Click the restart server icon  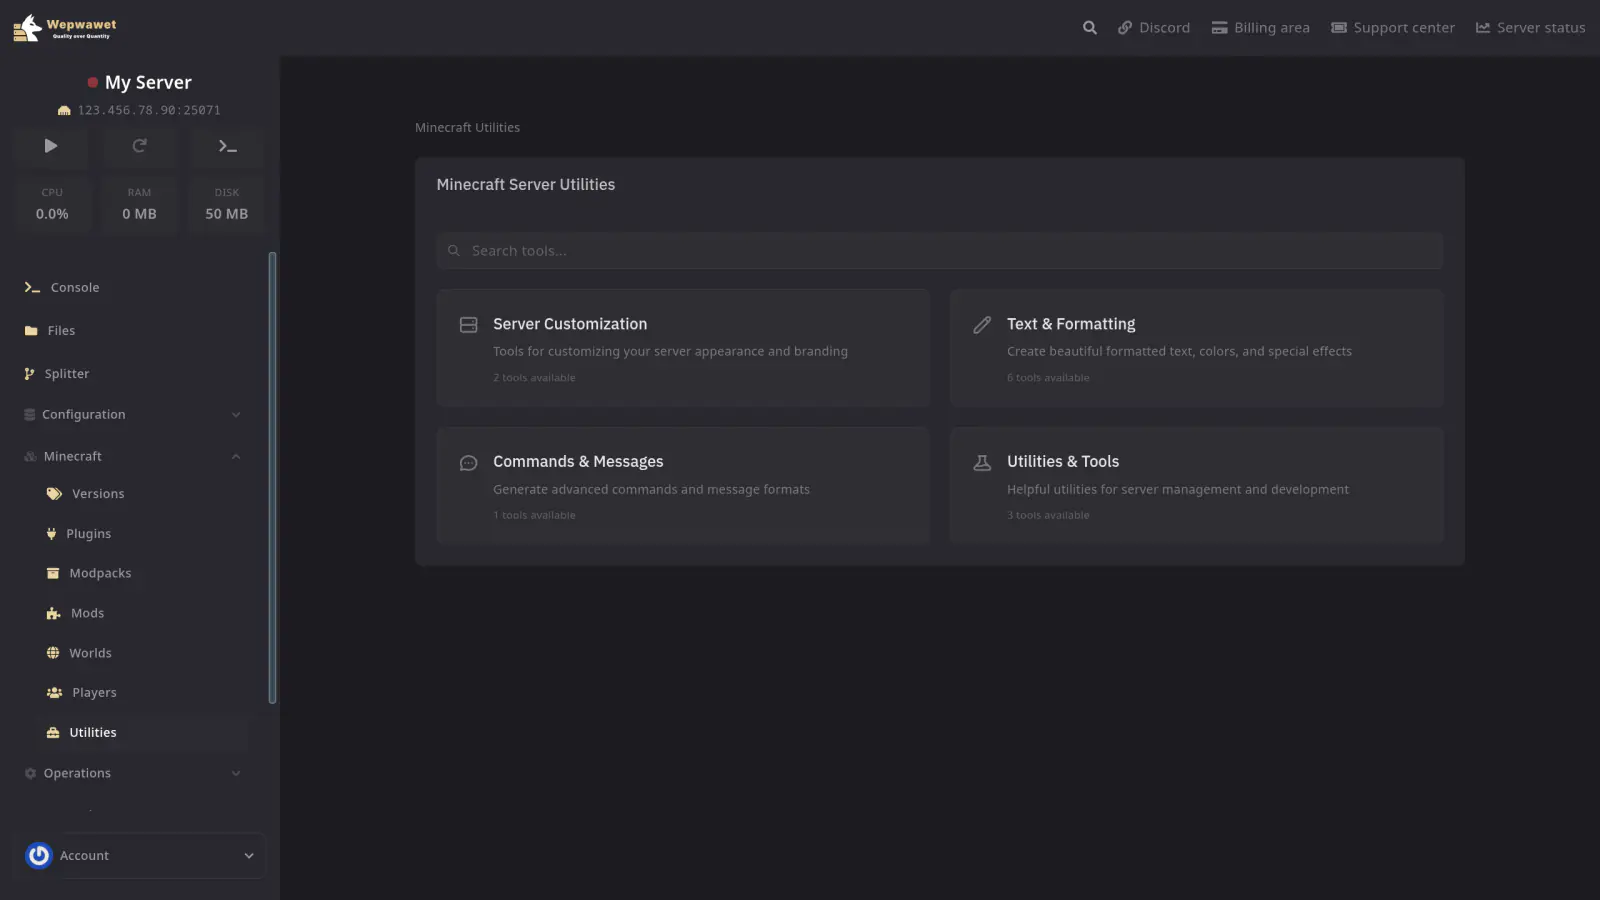139,146
